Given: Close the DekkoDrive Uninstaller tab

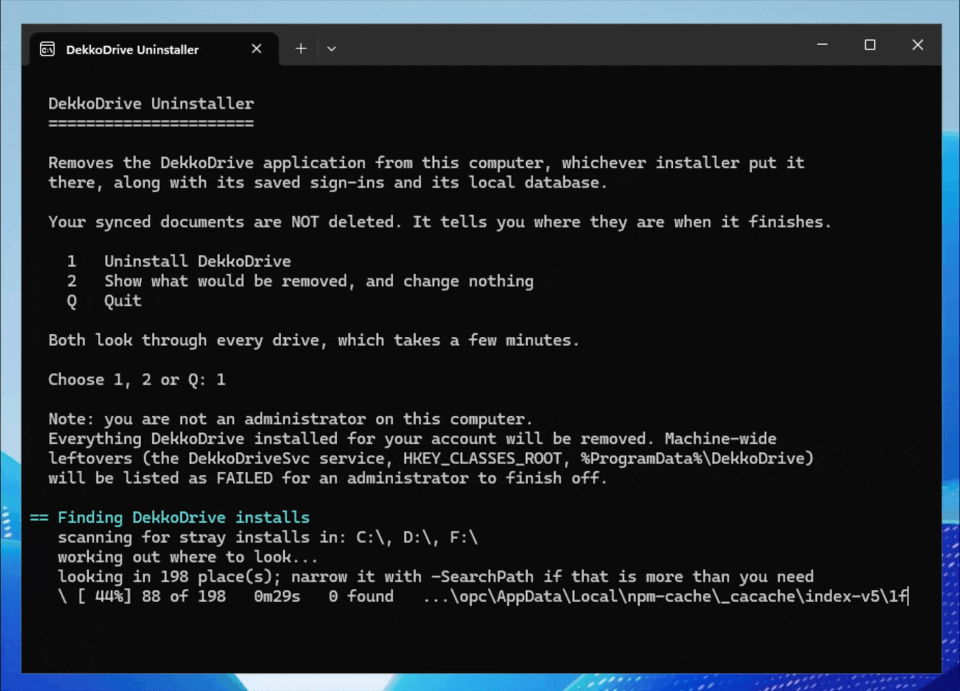Looking at the screenshot, I should [257, 49].
